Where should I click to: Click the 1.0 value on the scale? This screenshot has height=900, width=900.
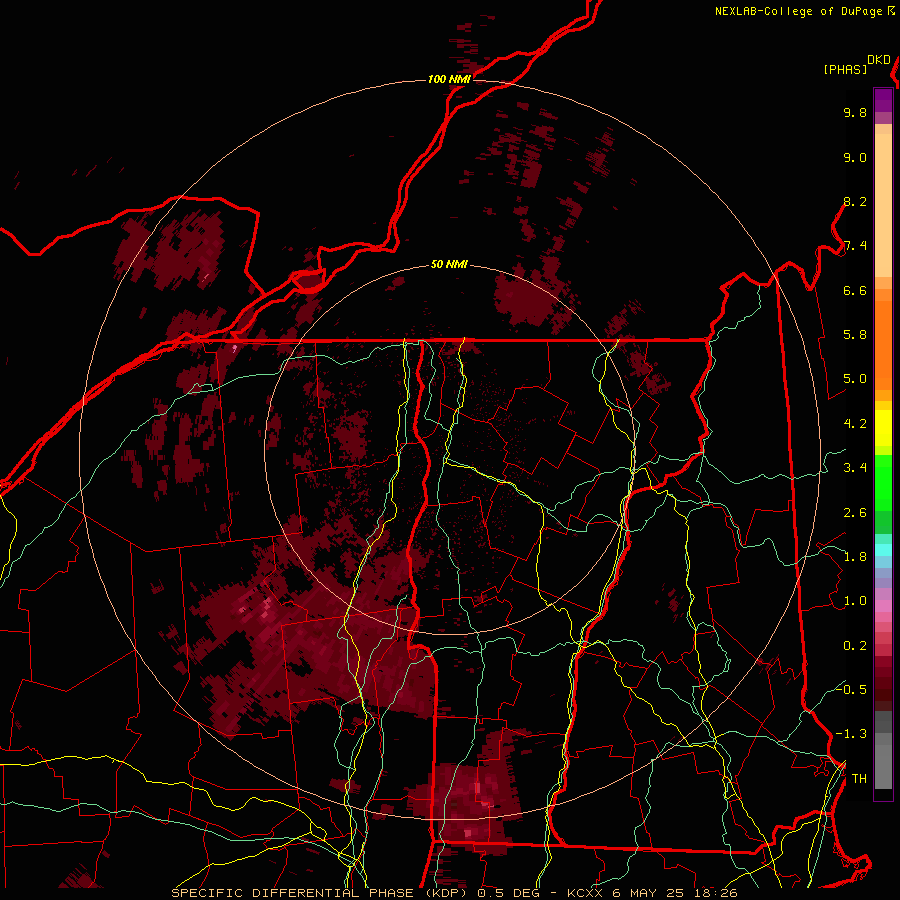pyautogui.click(x=855, y=601)
